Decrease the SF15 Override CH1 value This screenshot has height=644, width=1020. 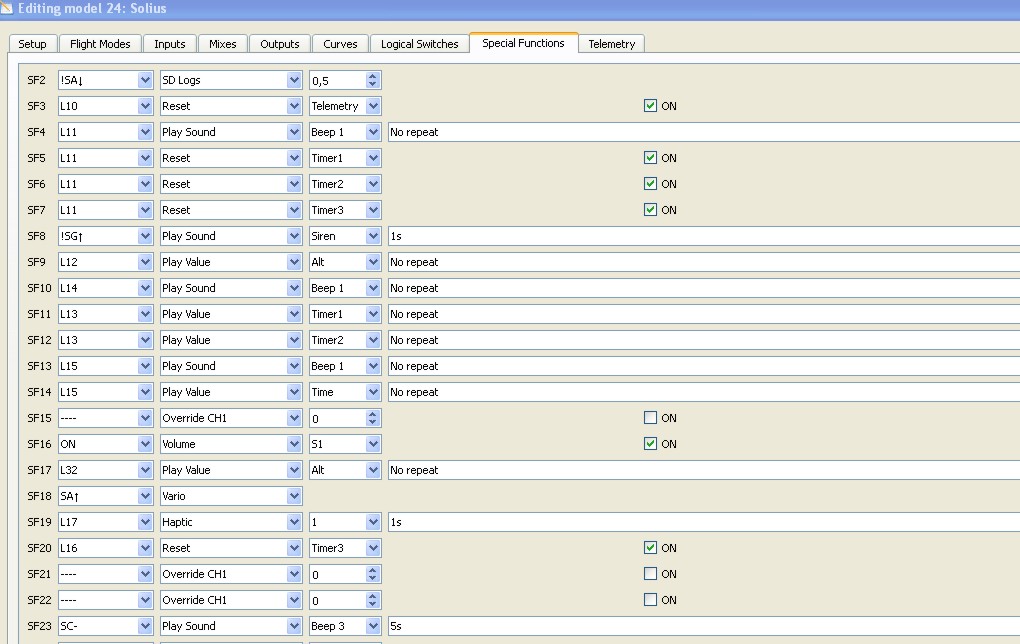(x=373, y=422)
